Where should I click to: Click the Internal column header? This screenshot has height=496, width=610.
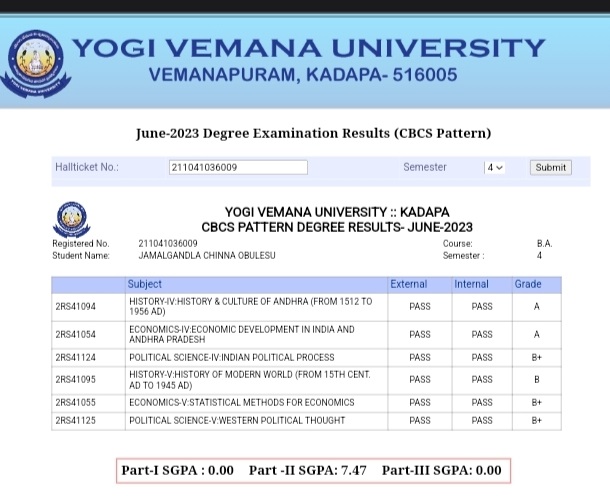click(471, 284)
